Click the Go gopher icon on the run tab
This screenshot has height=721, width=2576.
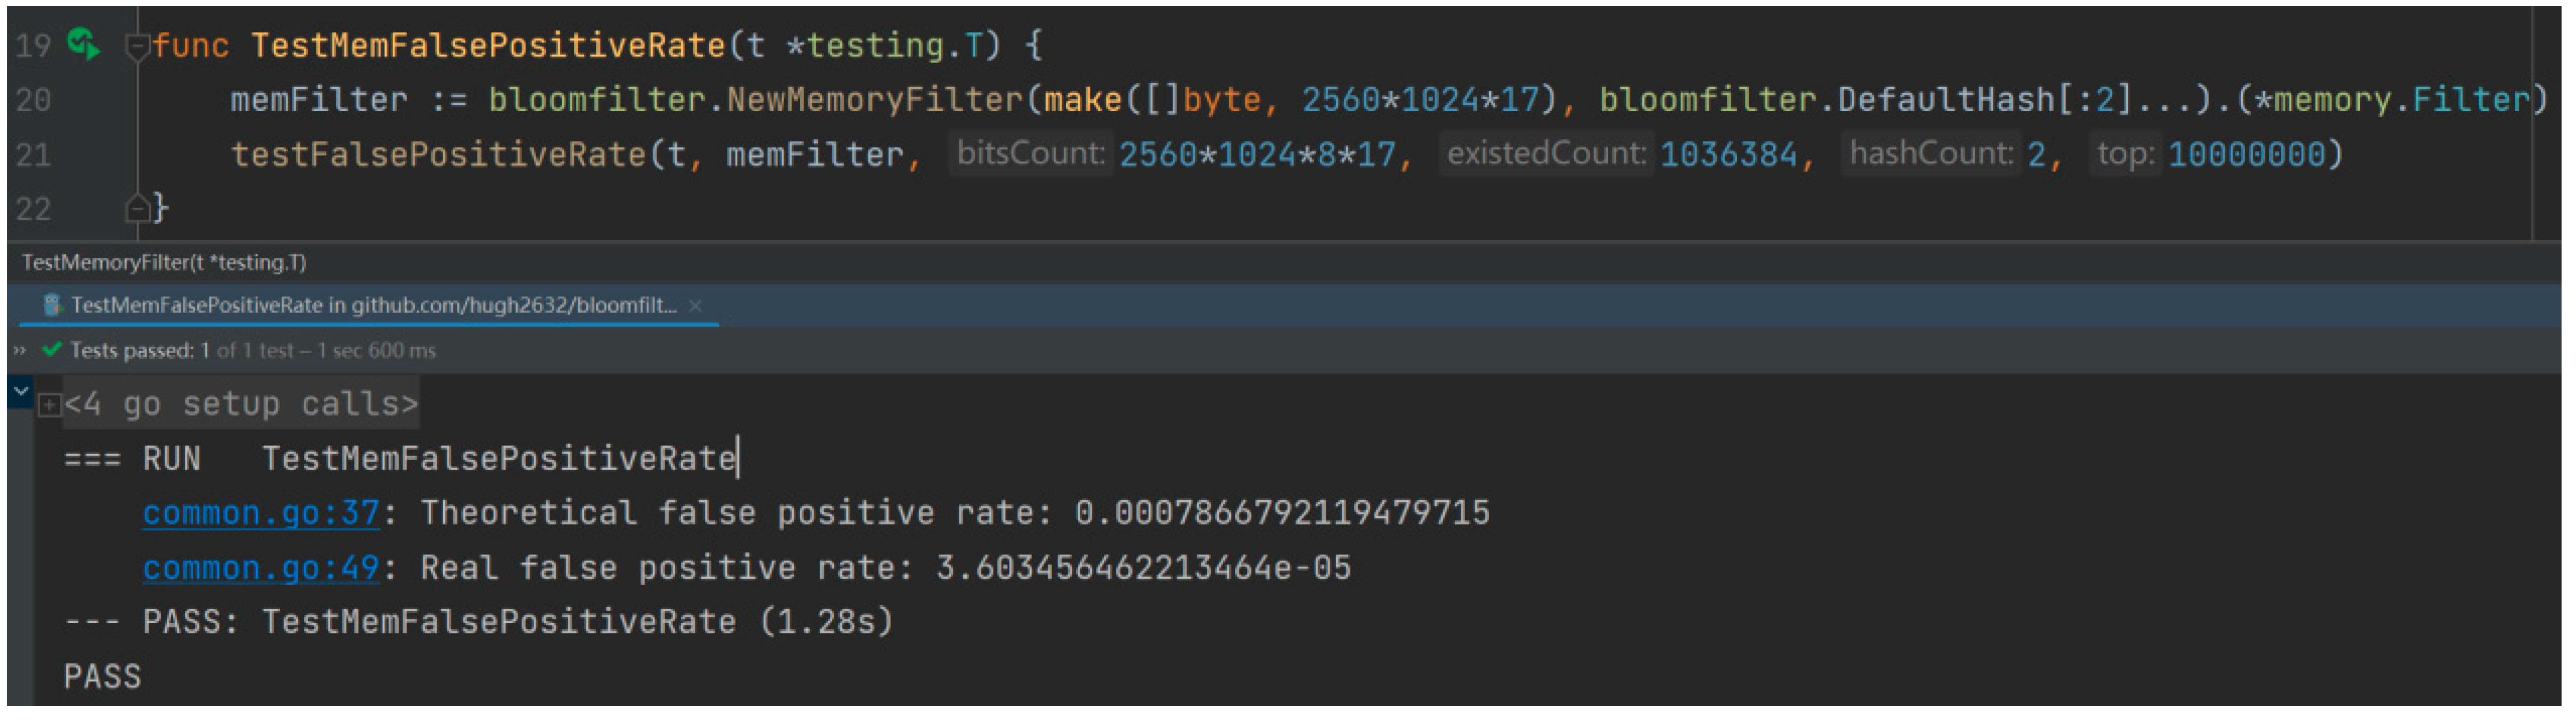point(53,305)
